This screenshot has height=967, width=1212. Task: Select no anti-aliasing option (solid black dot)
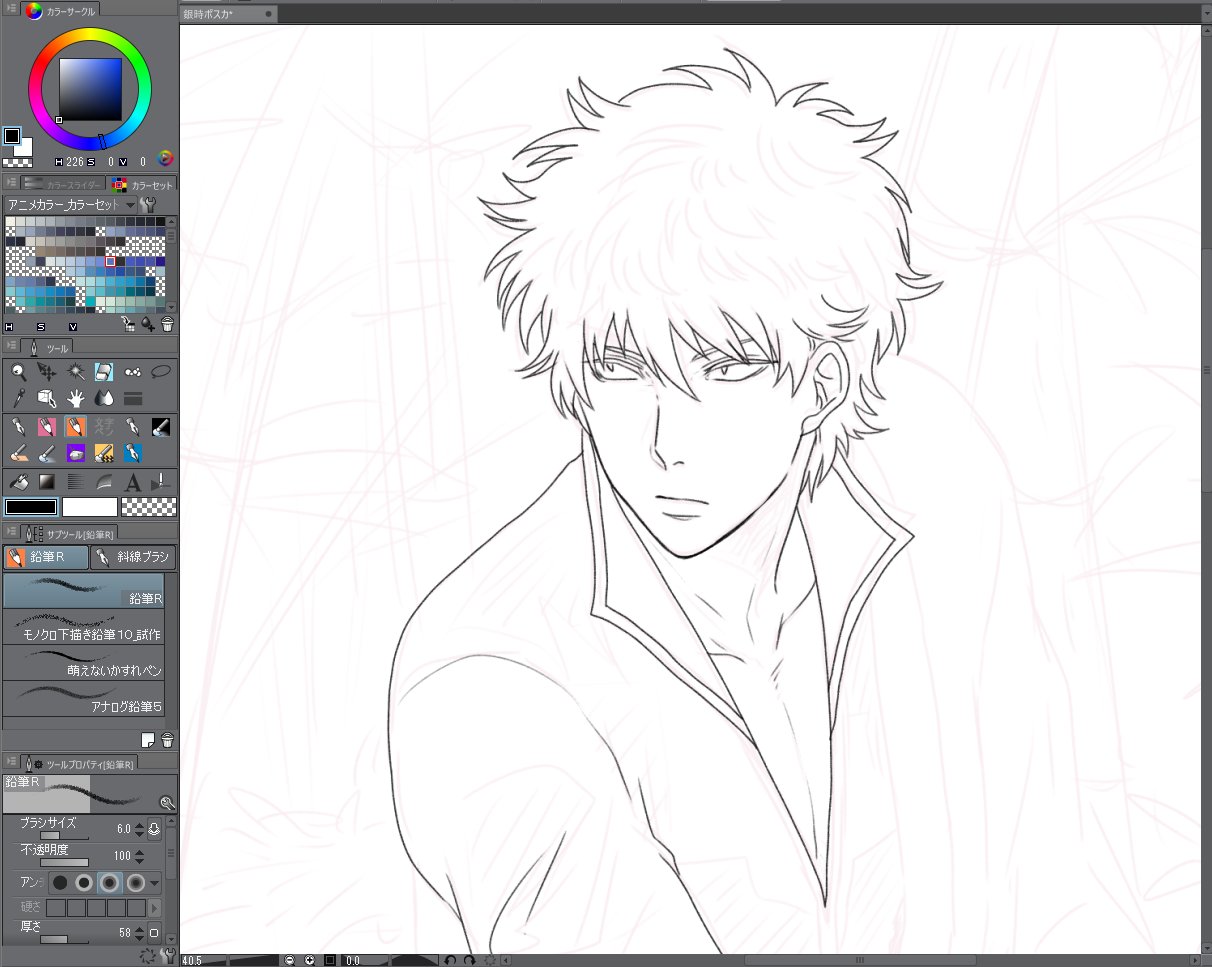[x=60, y=883]
